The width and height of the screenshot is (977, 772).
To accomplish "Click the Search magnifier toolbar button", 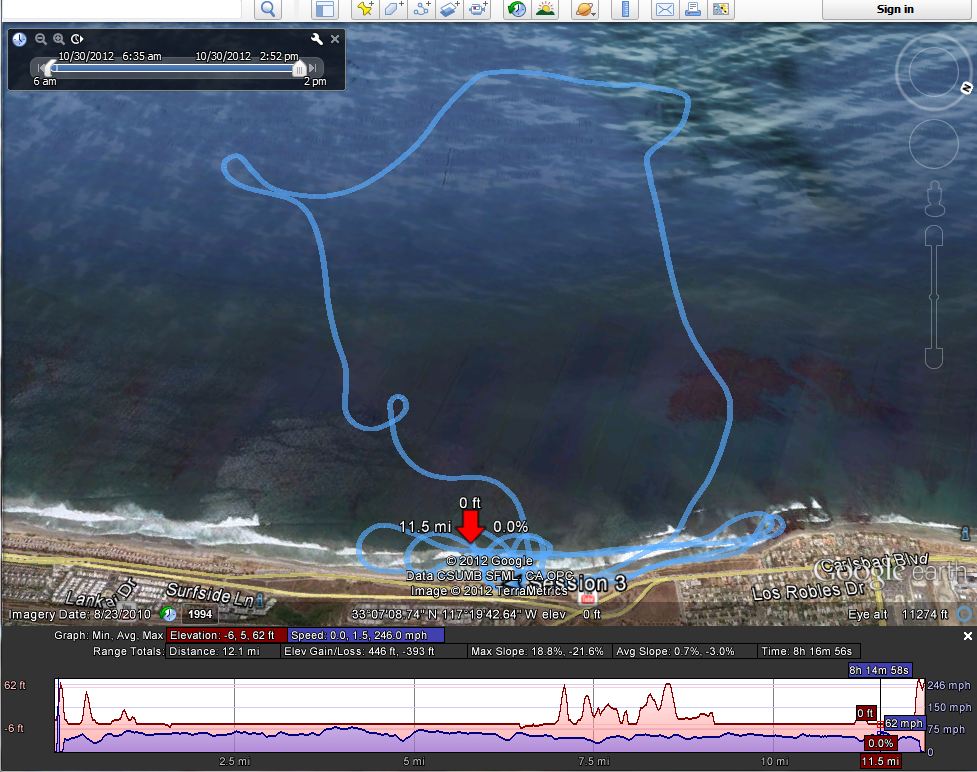I will [268, 9].
